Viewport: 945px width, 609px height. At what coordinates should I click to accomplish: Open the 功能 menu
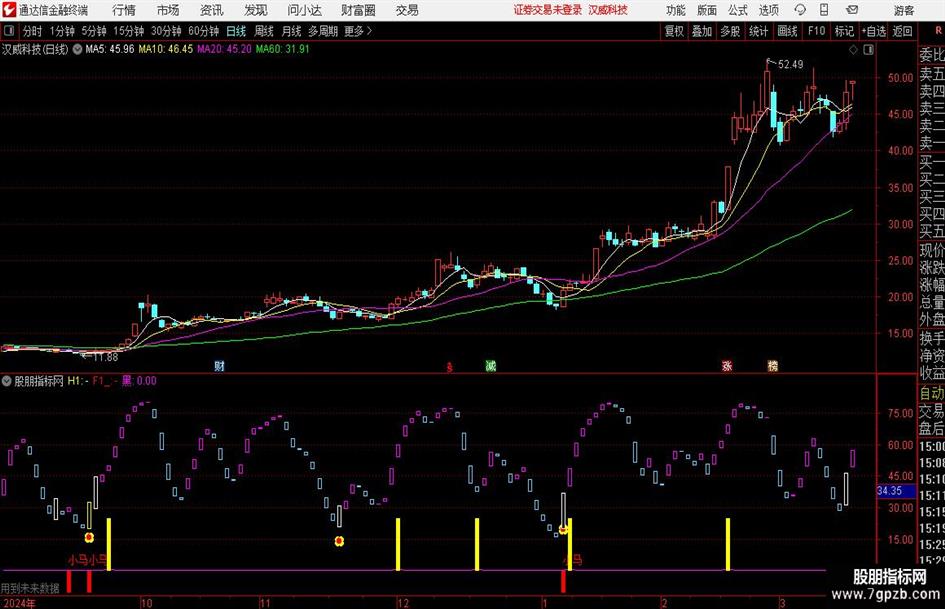pyautogui.click(x=676, y=10)
